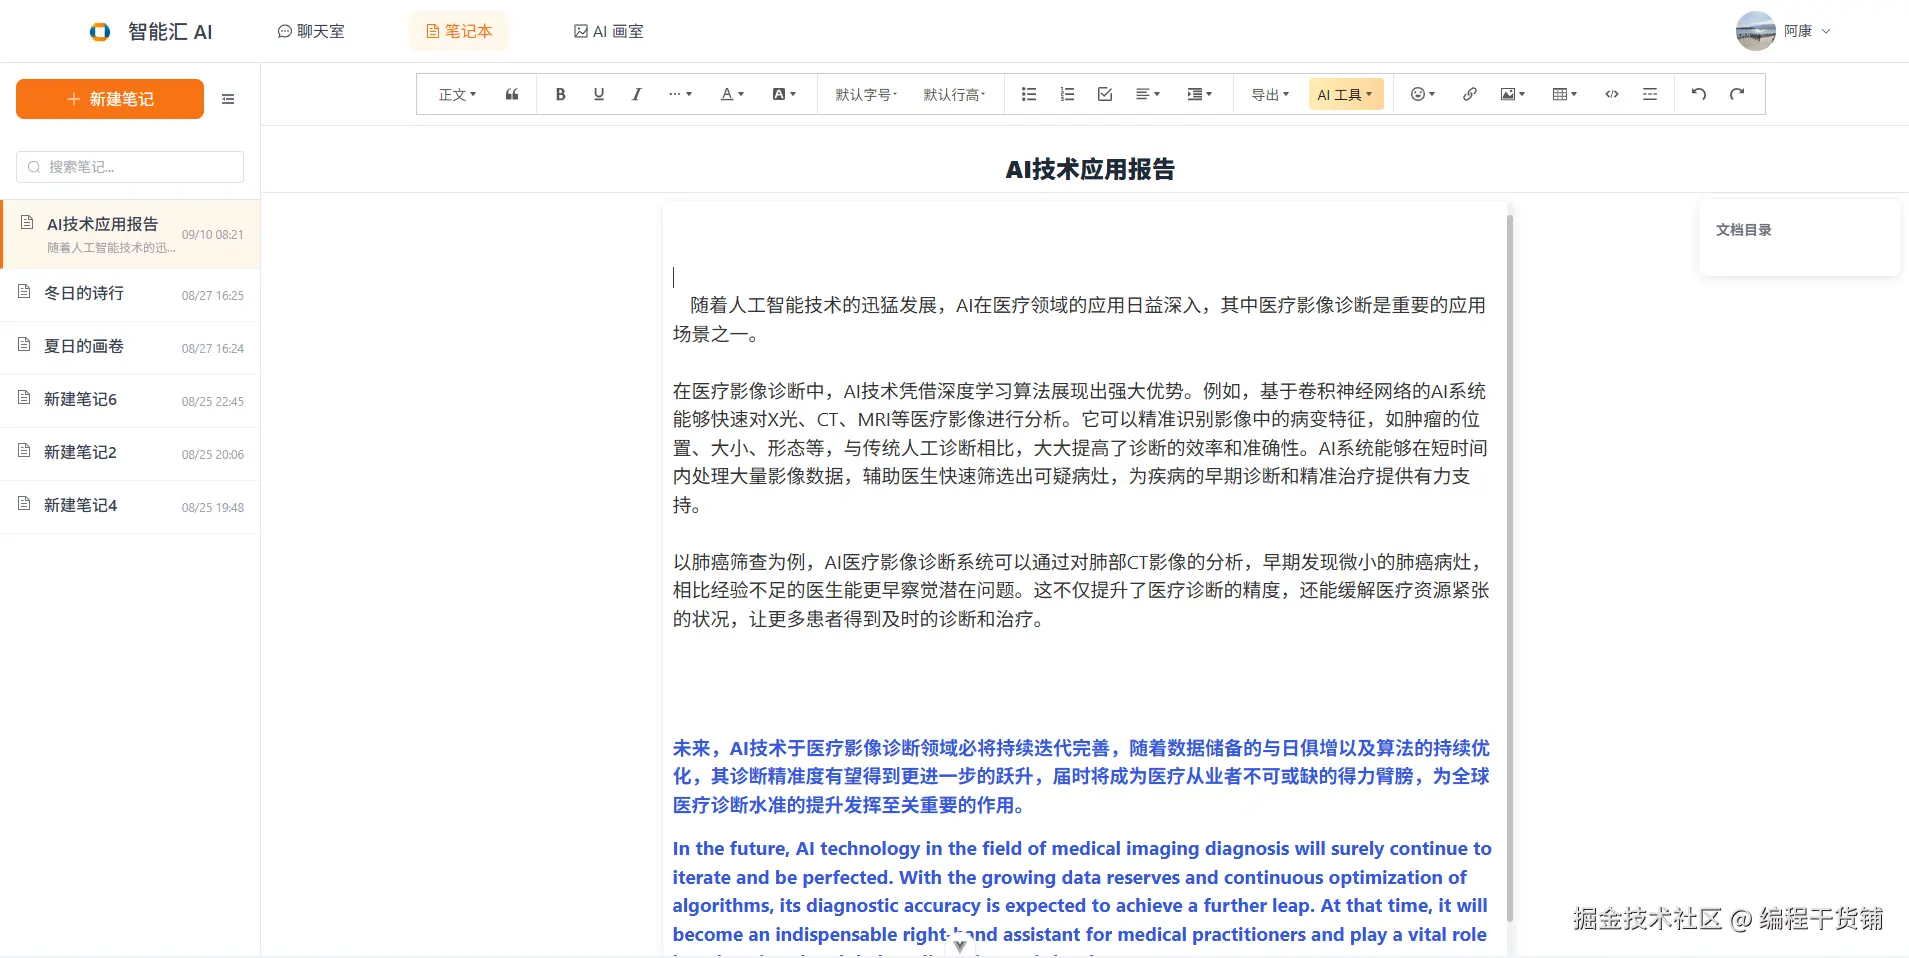Go to the 聊天室 chat tab
Image resolution: width=1909 pixels, height=958 pixels.
pyautogui.click(x=312, y=31)
